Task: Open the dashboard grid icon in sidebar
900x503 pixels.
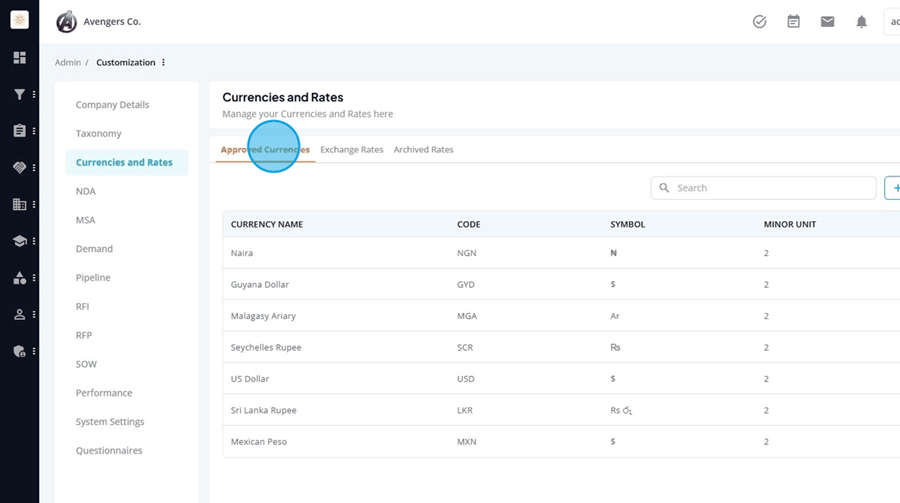Action: (20, 57)
